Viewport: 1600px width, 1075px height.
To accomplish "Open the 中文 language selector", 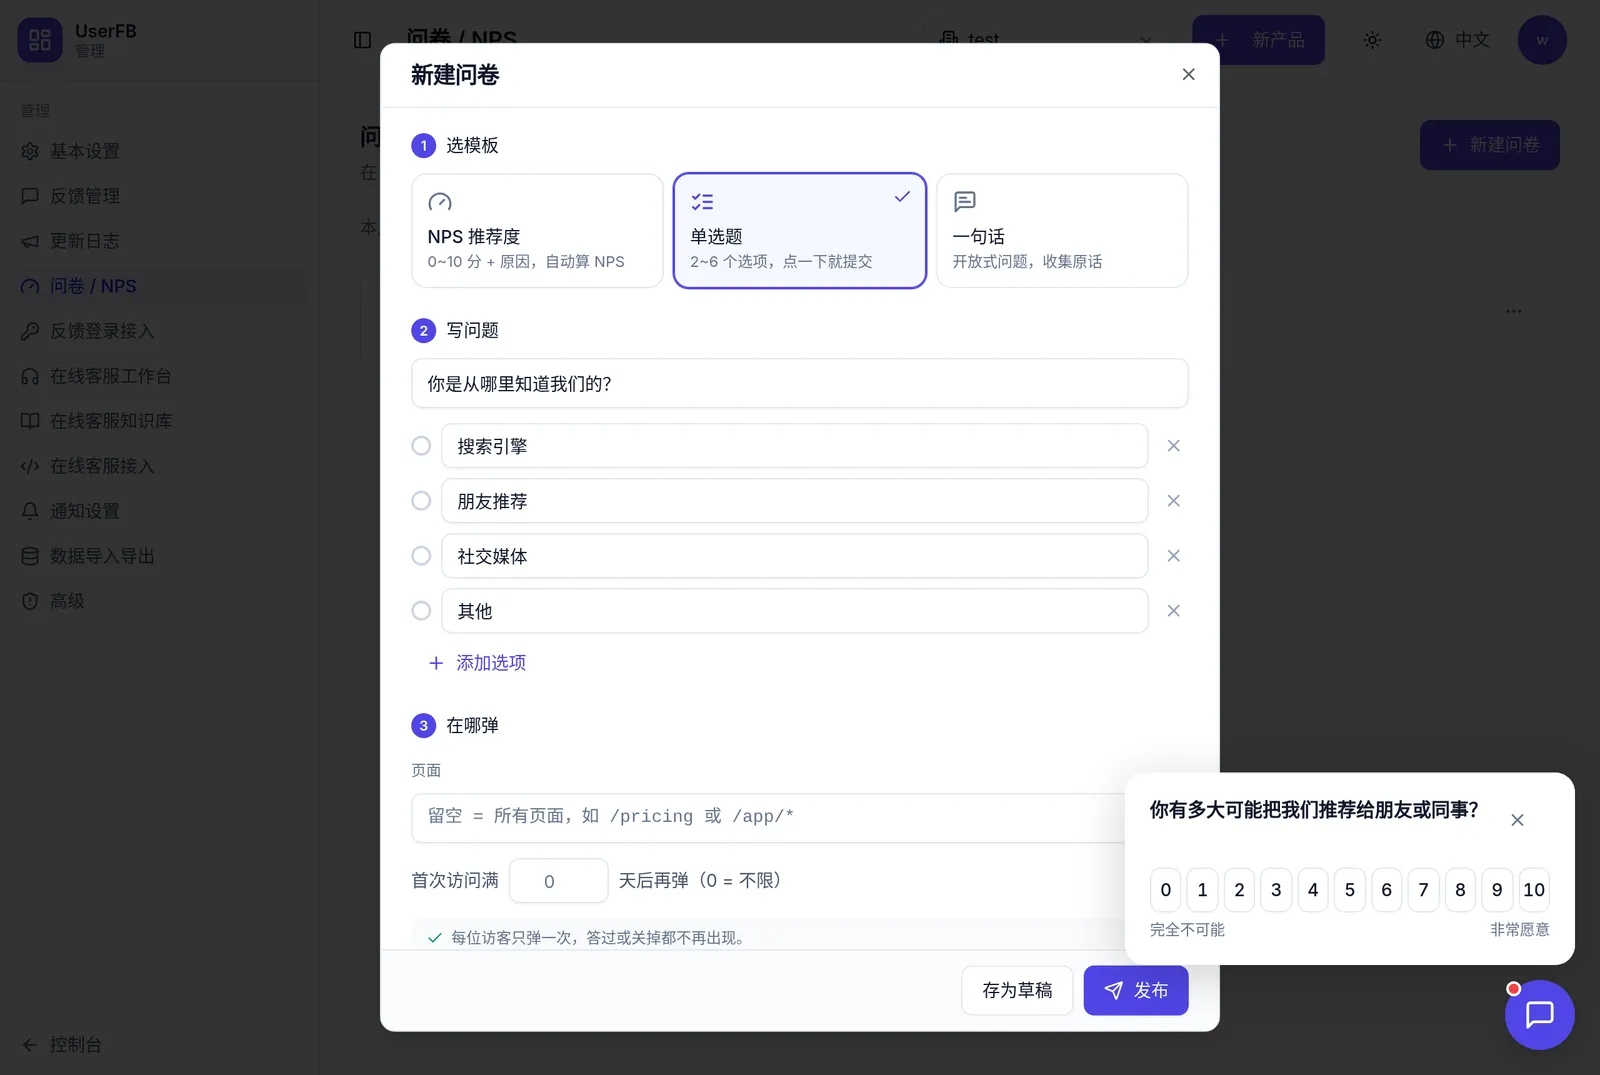I will point(1457,40).
